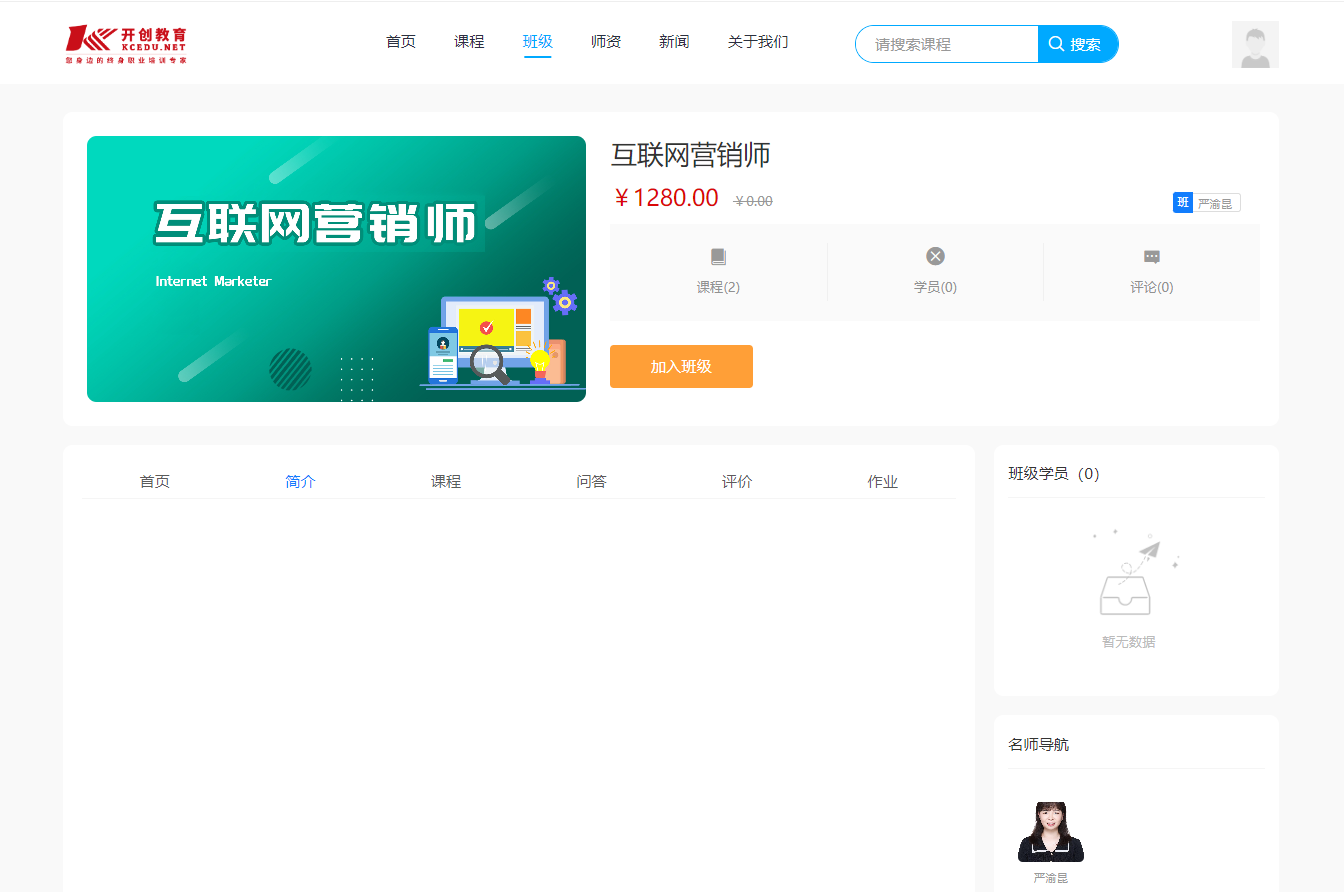
Task: Click the ￥1280.00 price
Action: 665,198
